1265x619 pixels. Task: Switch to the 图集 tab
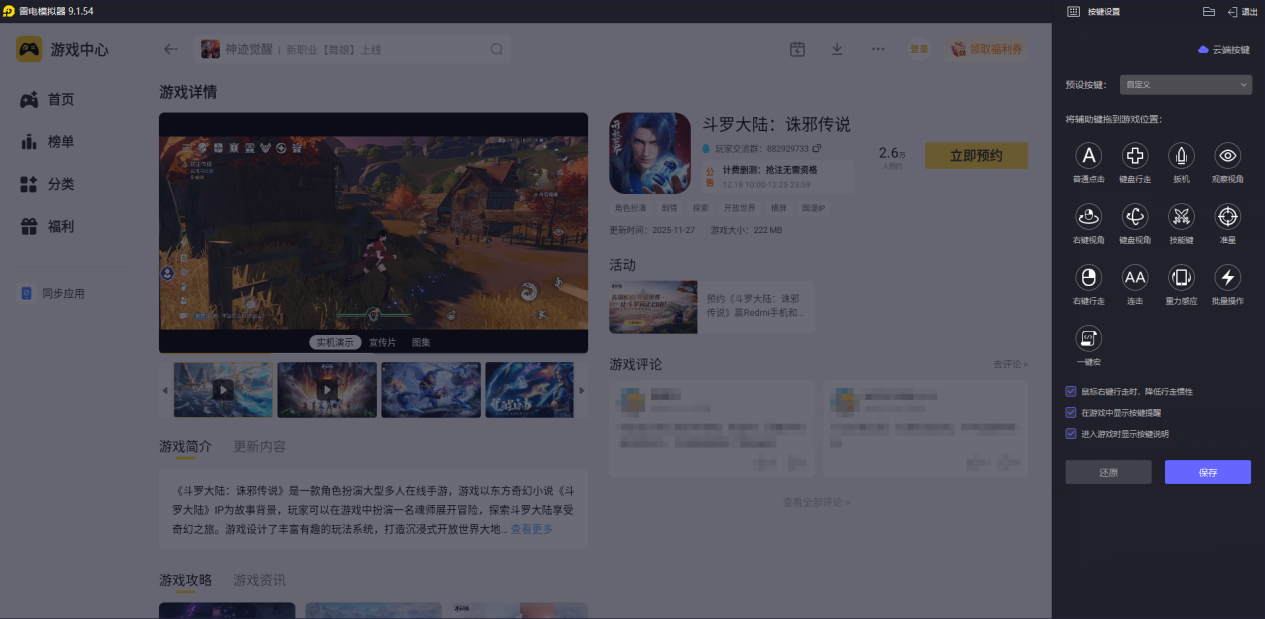click(x=421, y=342)
